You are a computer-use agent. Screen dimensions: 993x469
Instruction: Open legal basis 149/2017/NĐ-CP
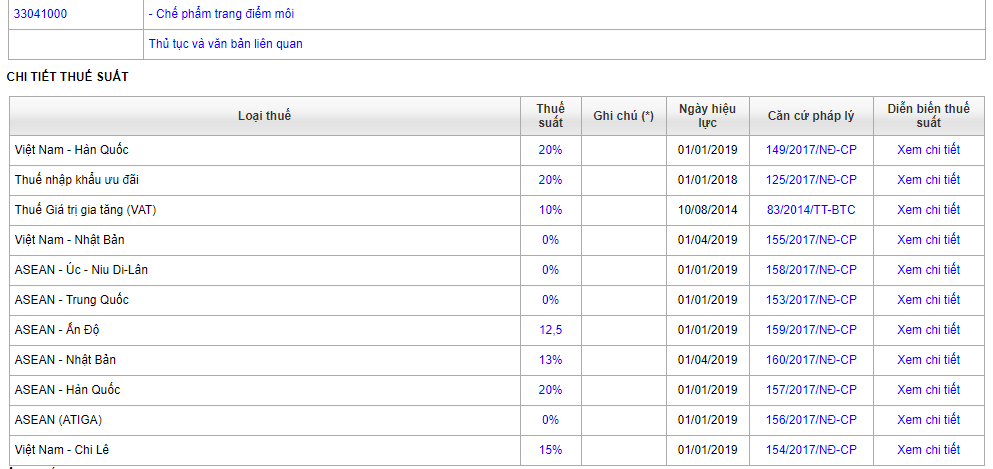(x=811, y=150)
